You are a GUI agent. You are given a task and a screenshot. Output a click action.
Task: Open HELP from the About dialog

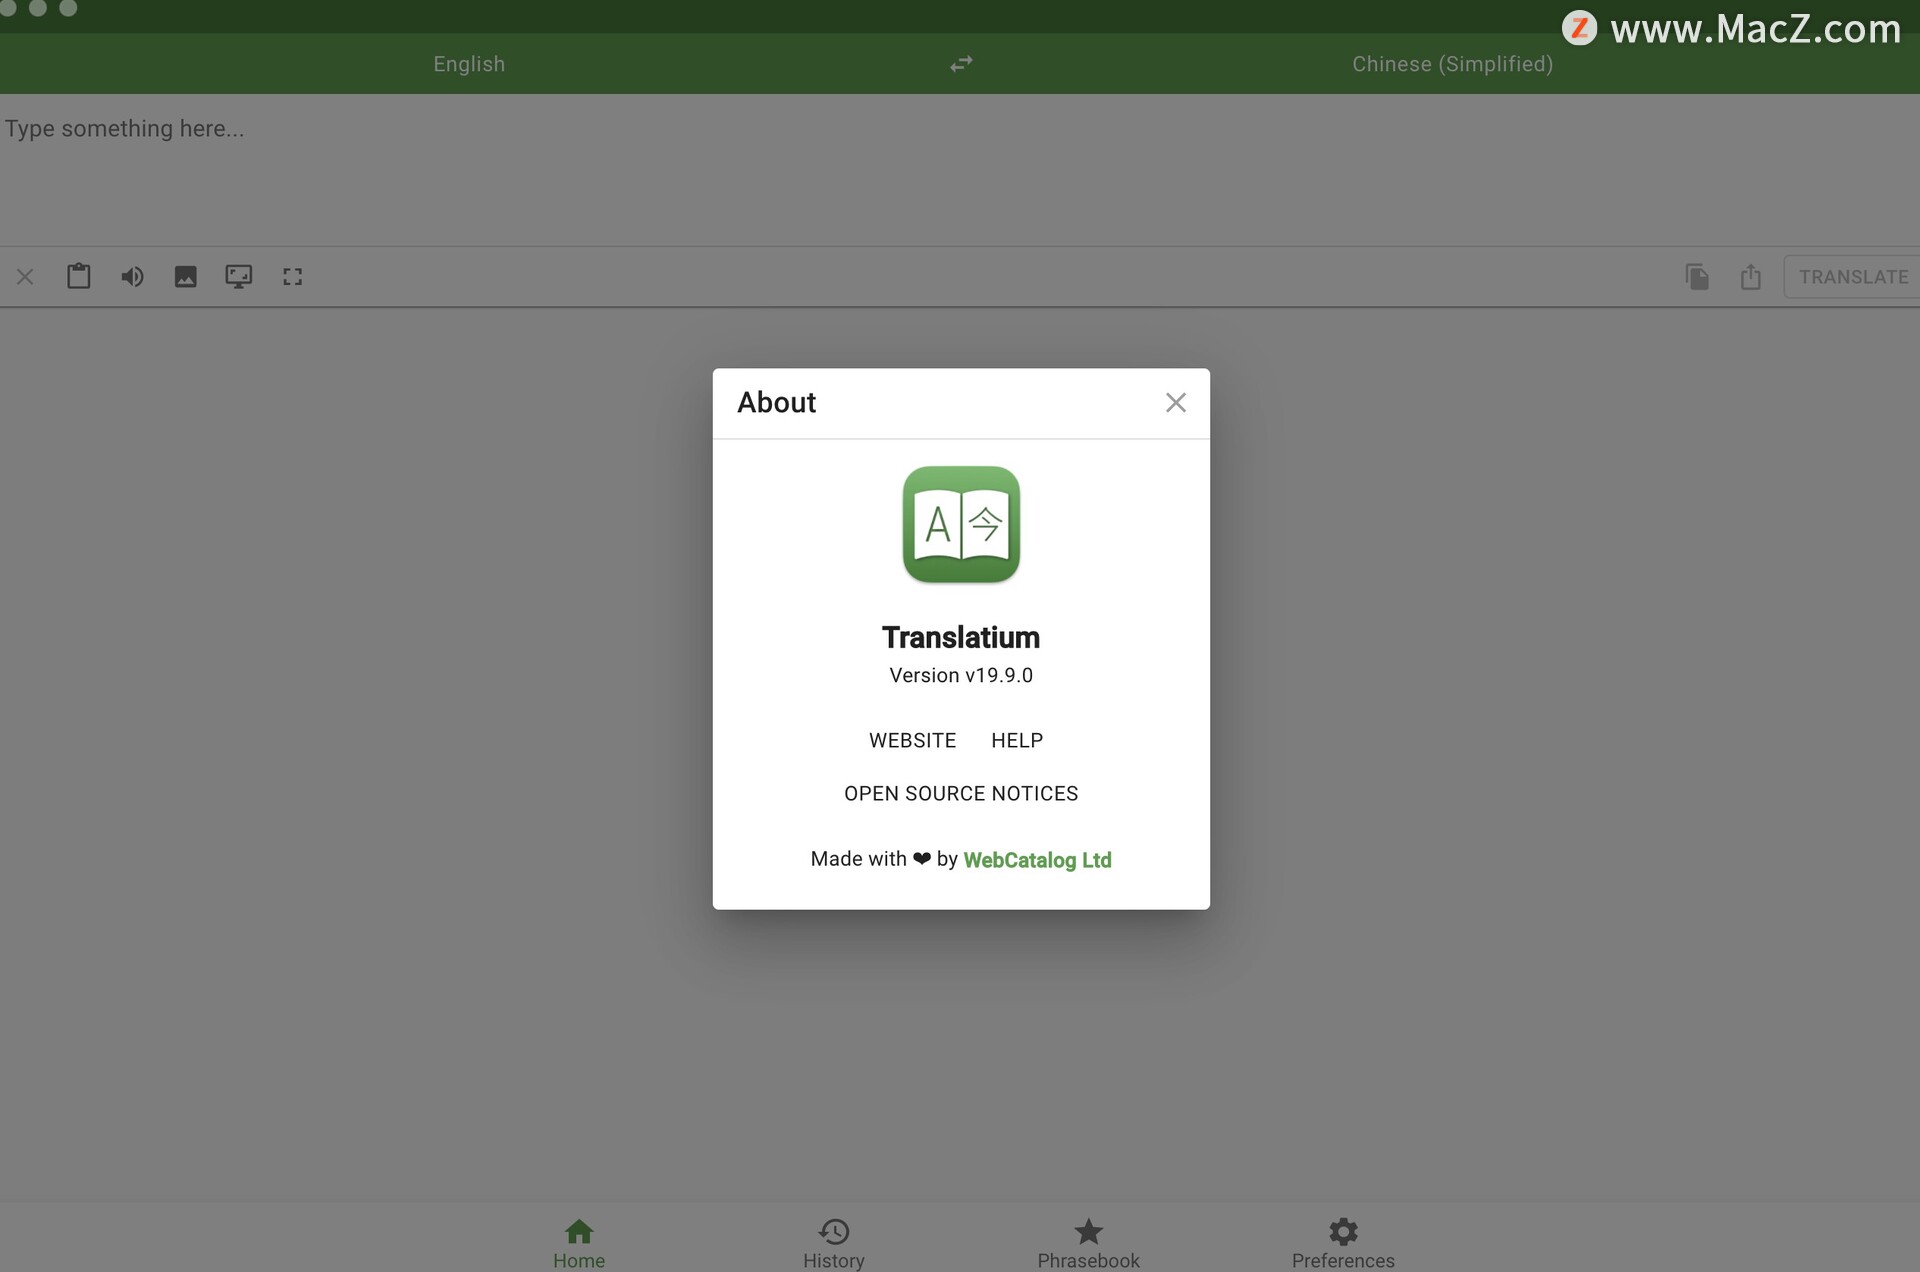(x=1017, y=741)
